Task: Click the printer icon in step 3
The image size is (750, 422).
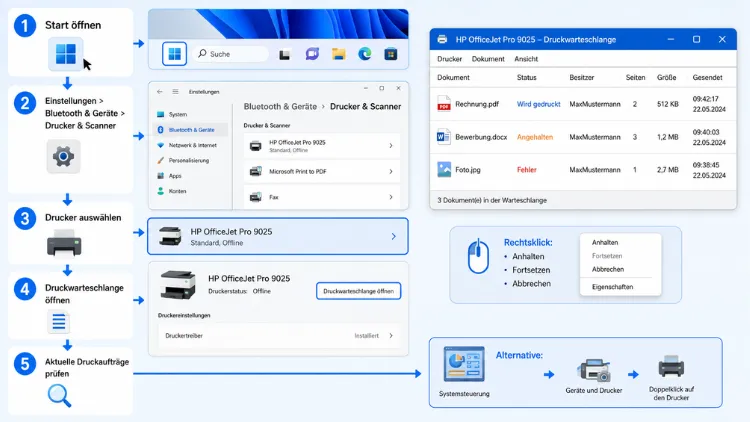Action: coord(64,243)
